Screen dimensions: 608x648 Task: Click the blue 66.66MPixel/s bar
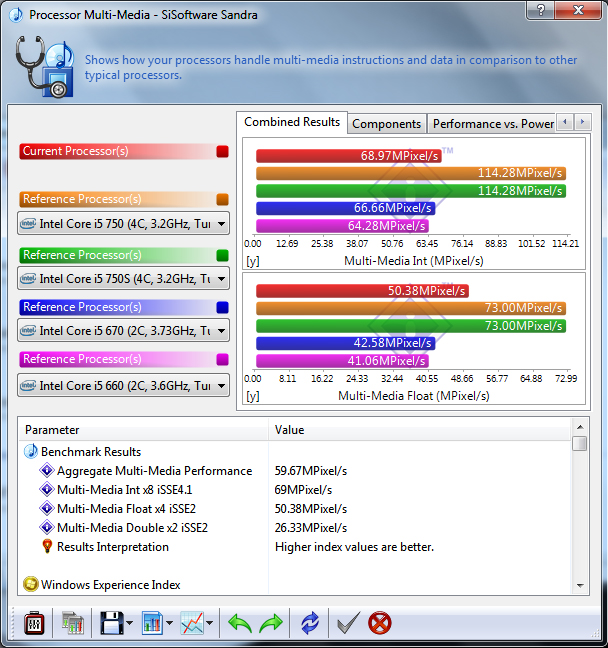(346, 208)
